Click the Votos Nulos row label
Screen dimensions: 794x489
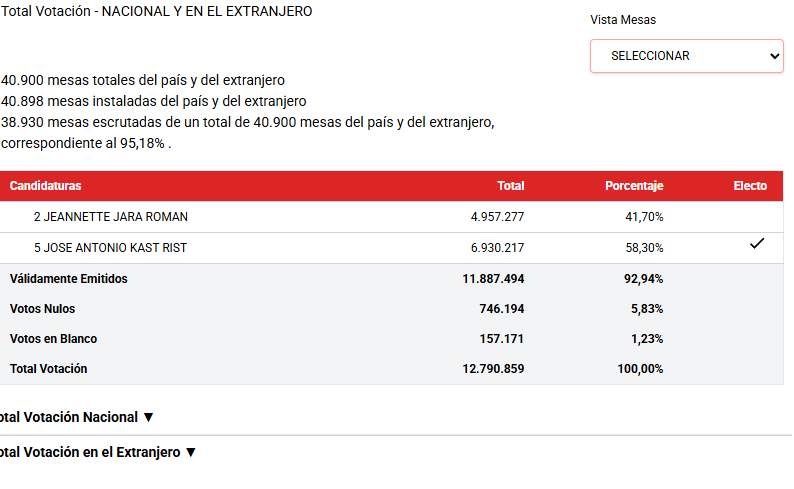(42, 309)
